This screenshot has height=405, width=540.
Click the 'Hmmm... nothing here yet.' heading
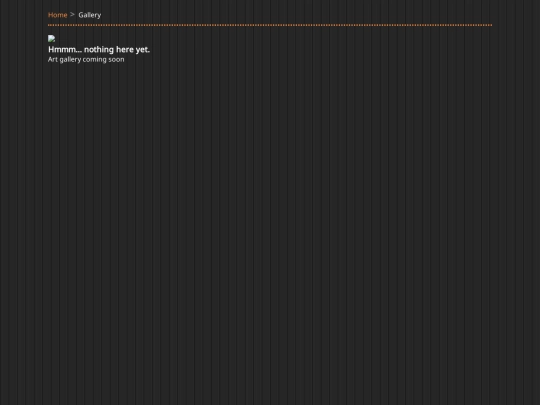coord(99,50)
